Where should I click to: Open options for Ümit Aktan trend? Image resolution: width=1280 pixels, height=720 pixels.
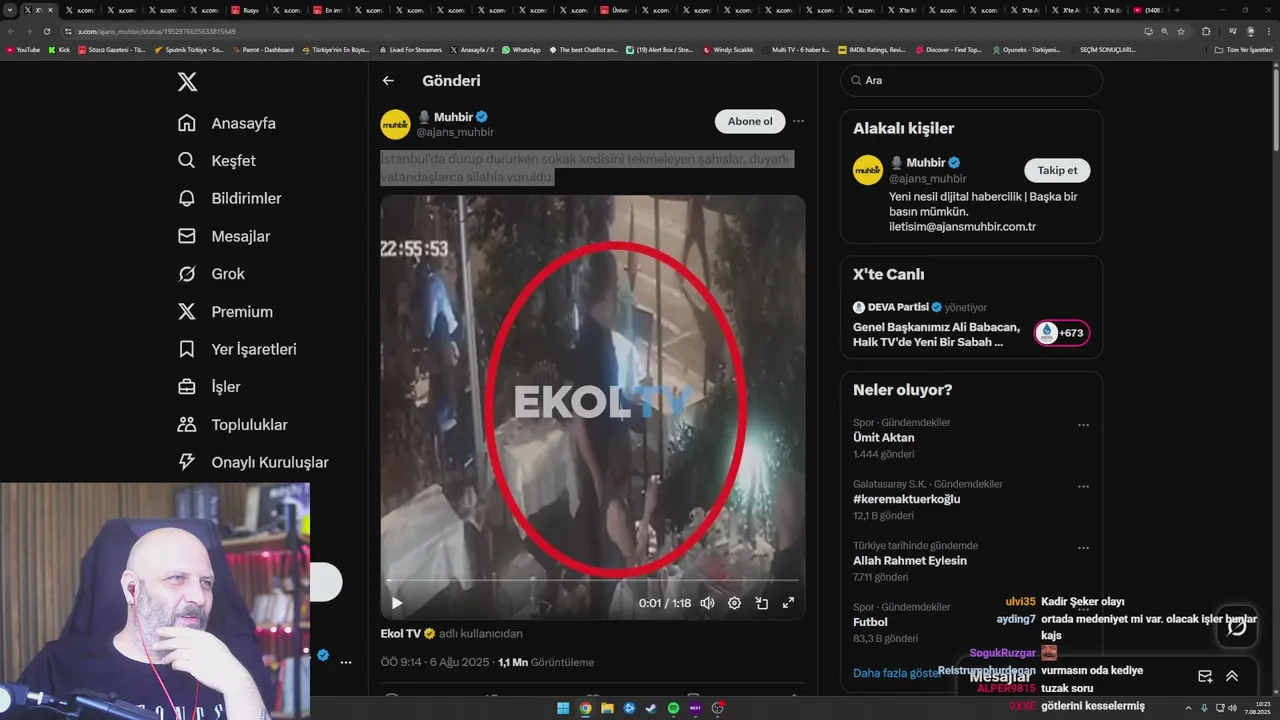[x=1083, y=425]
